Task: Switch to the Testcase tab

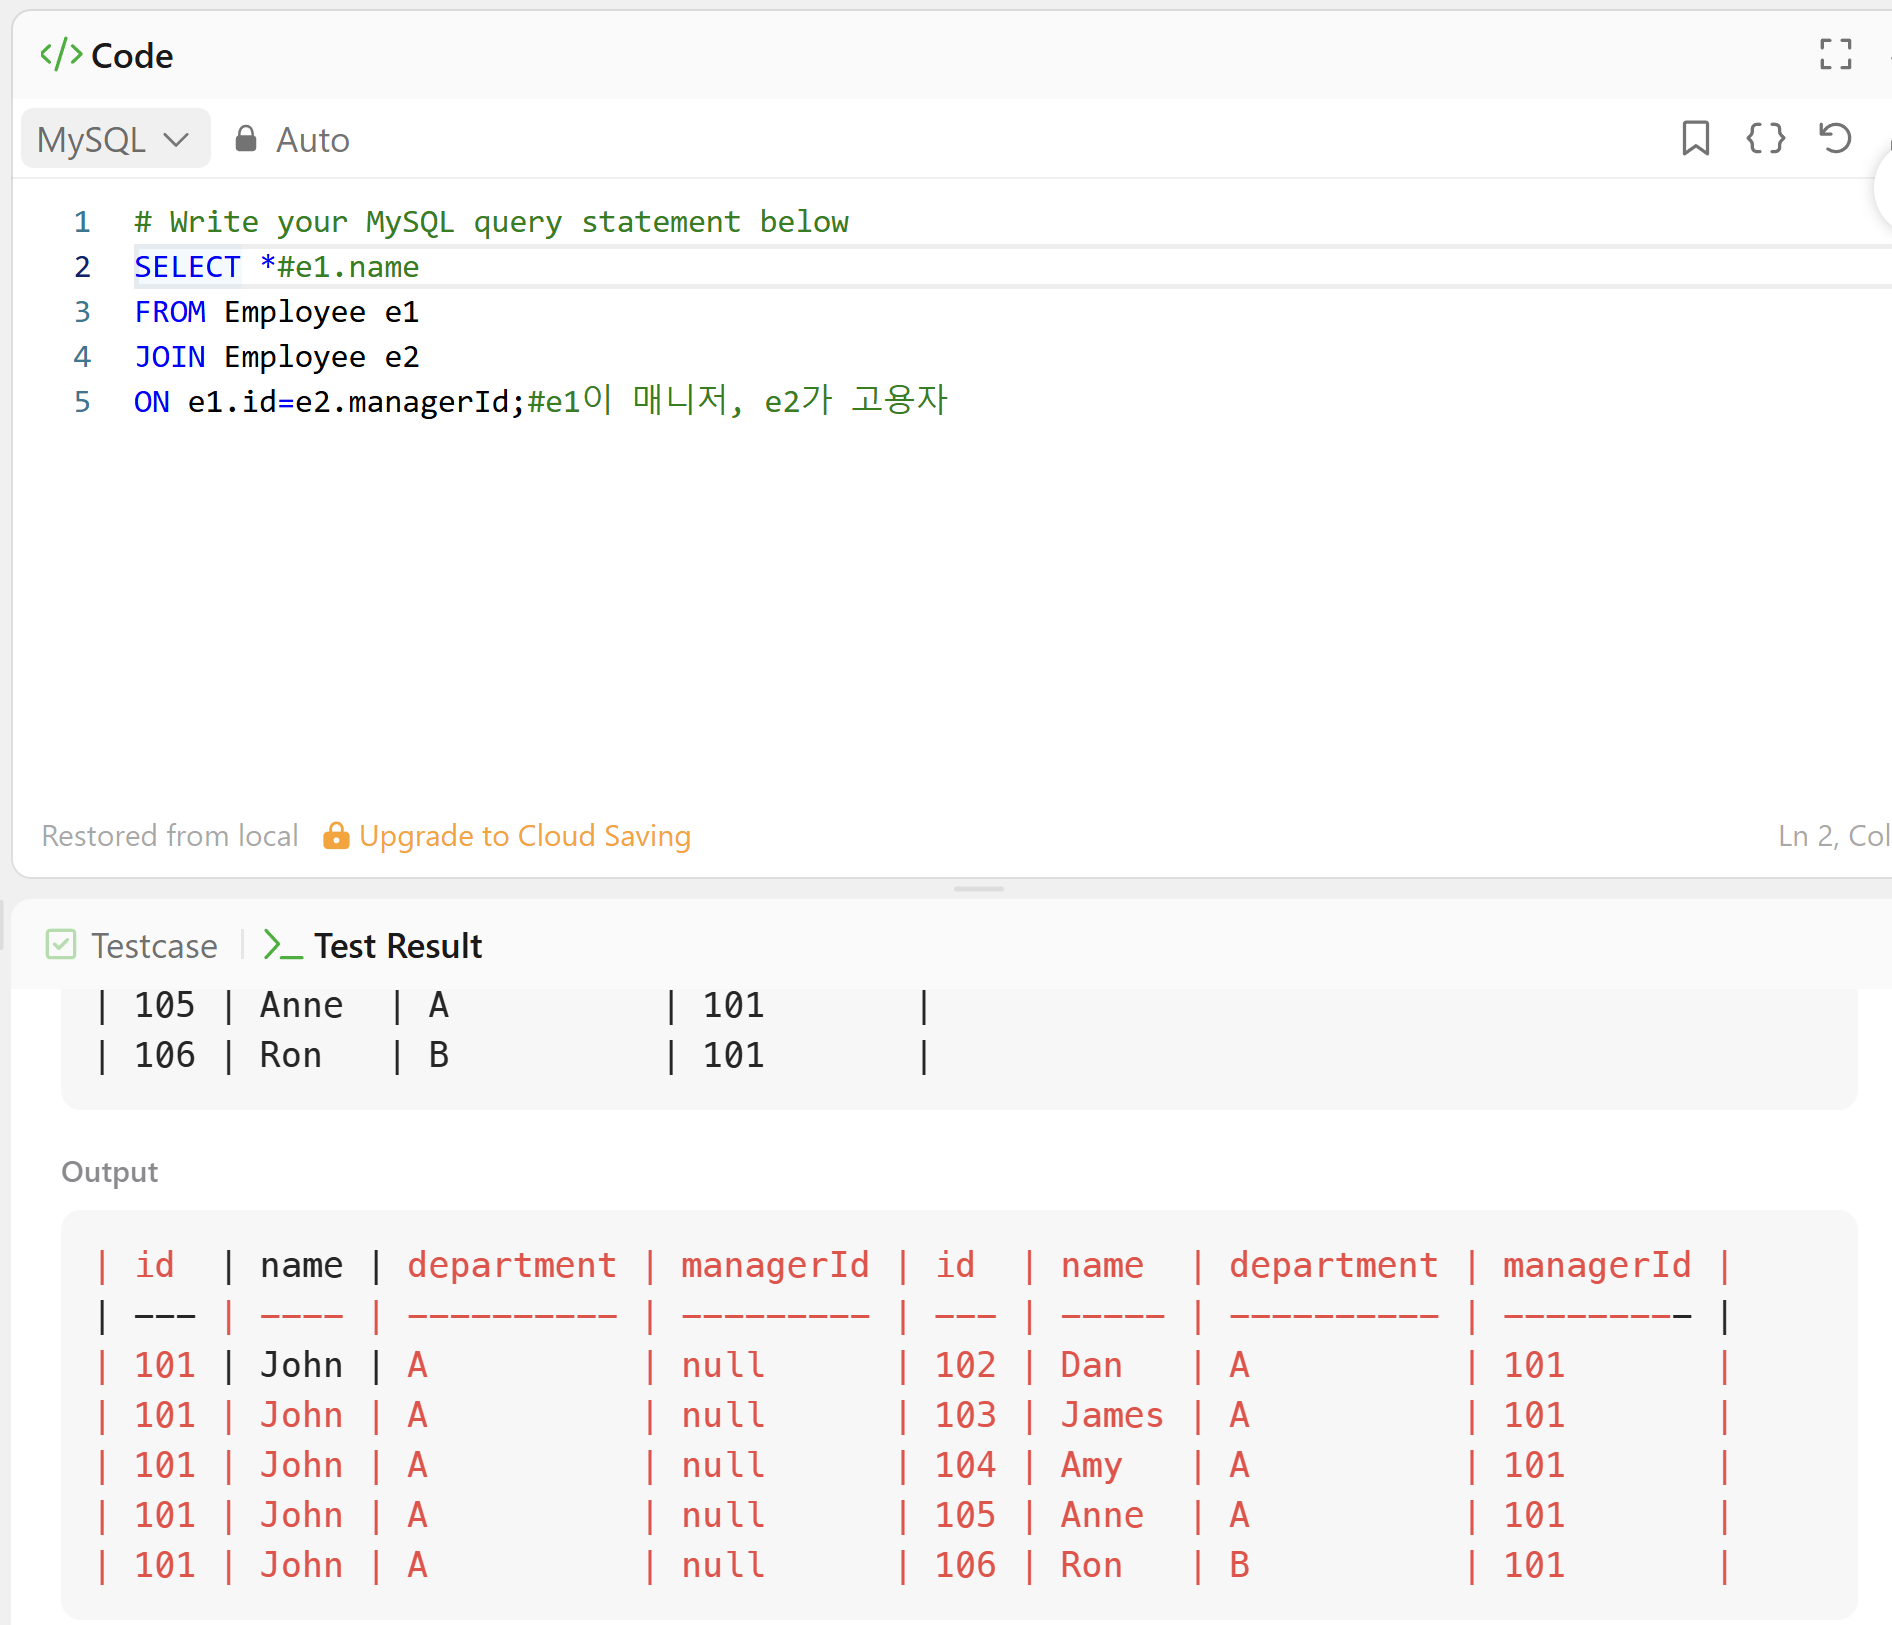Action: (132, 945)
